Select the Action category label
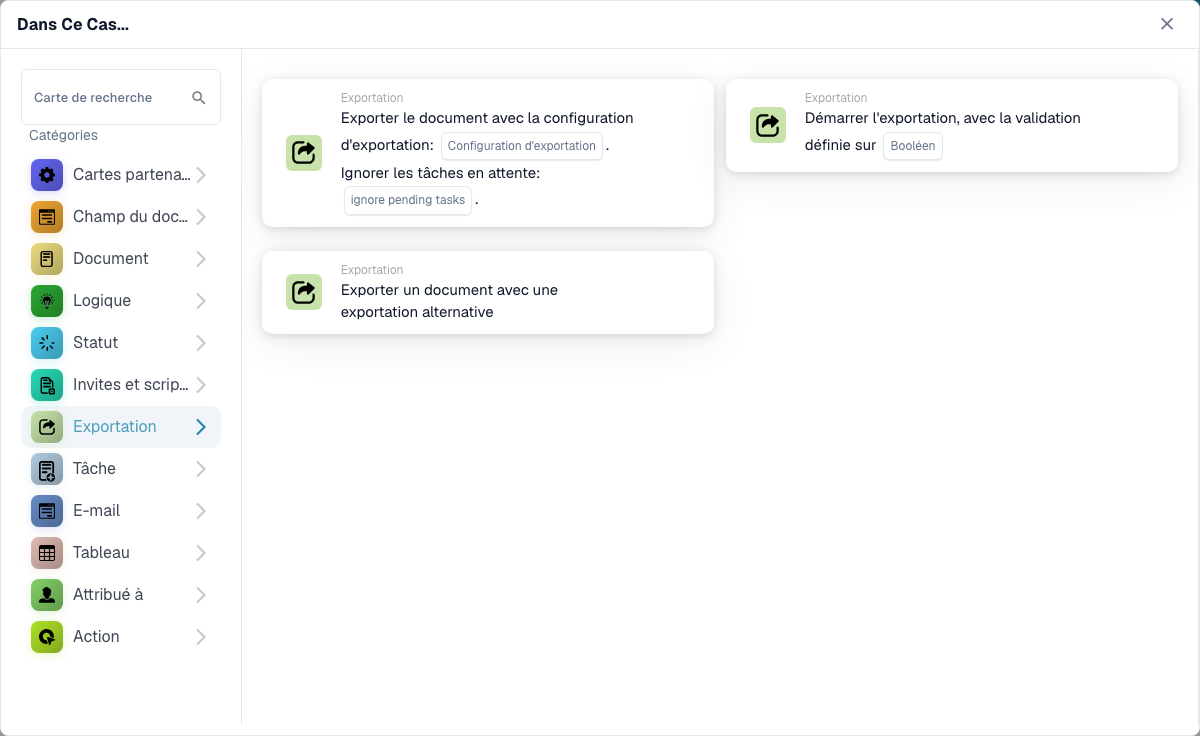The image size is (1200, 736). coord(97,637)
